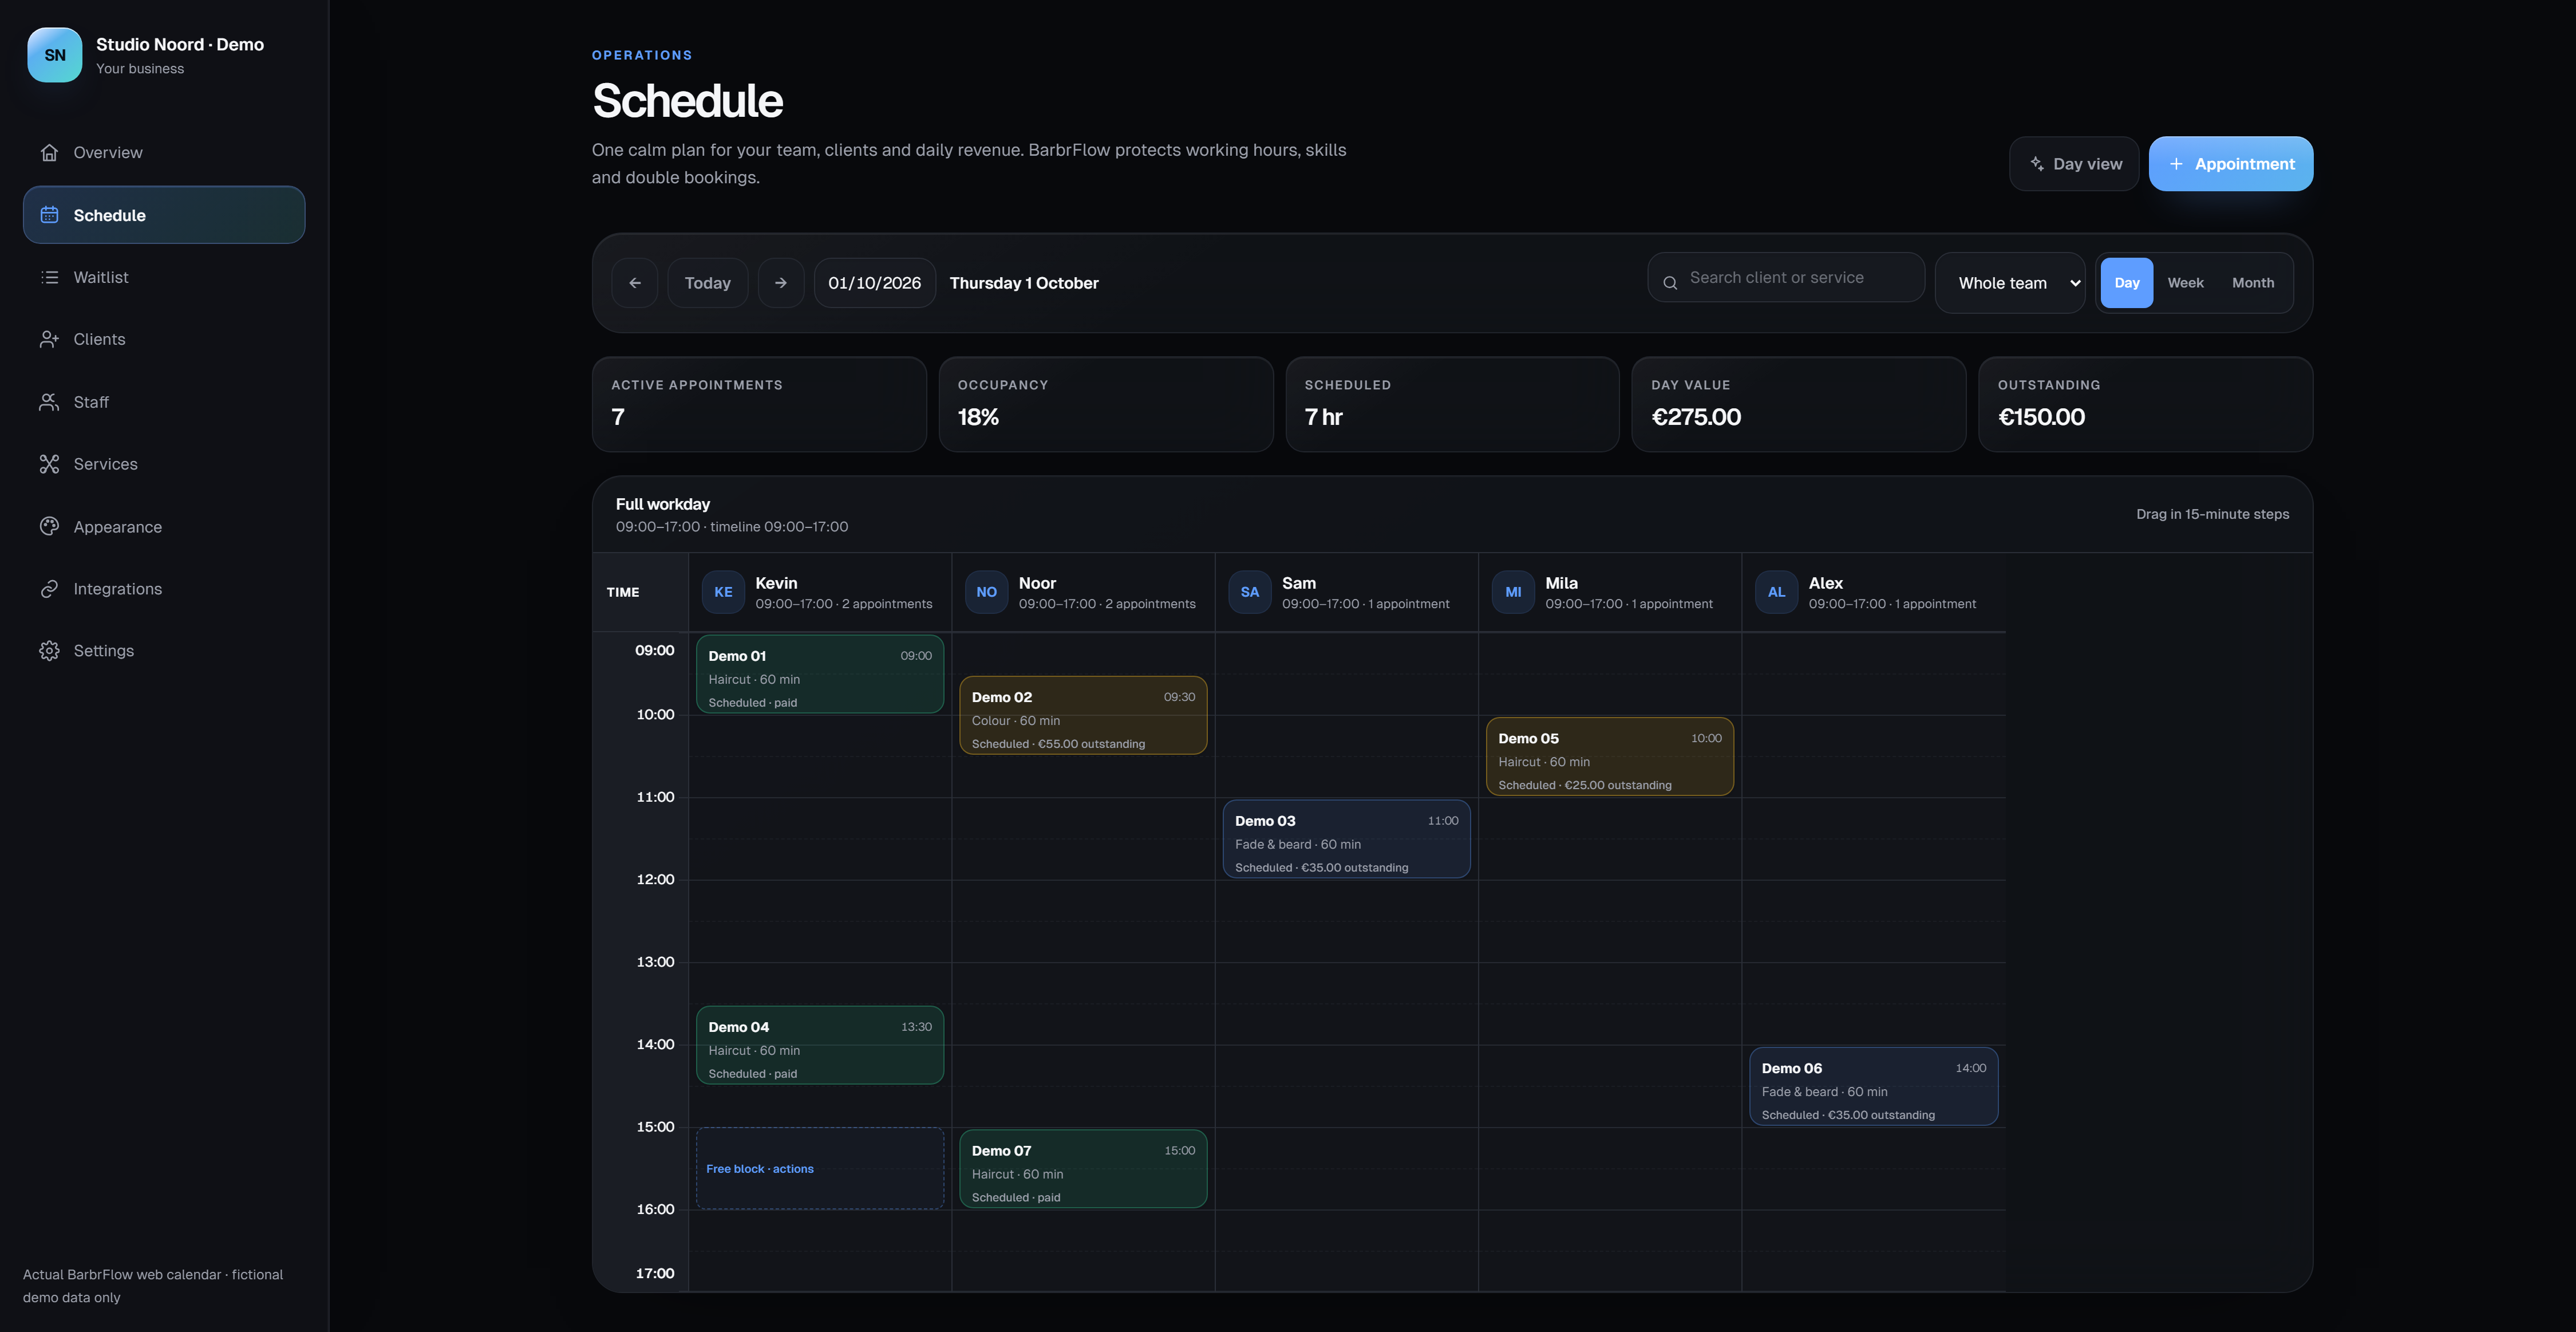The width and height of the screenshot is (2576, 1332).
Task: Click the Settings gear icon
Action: 49,651
